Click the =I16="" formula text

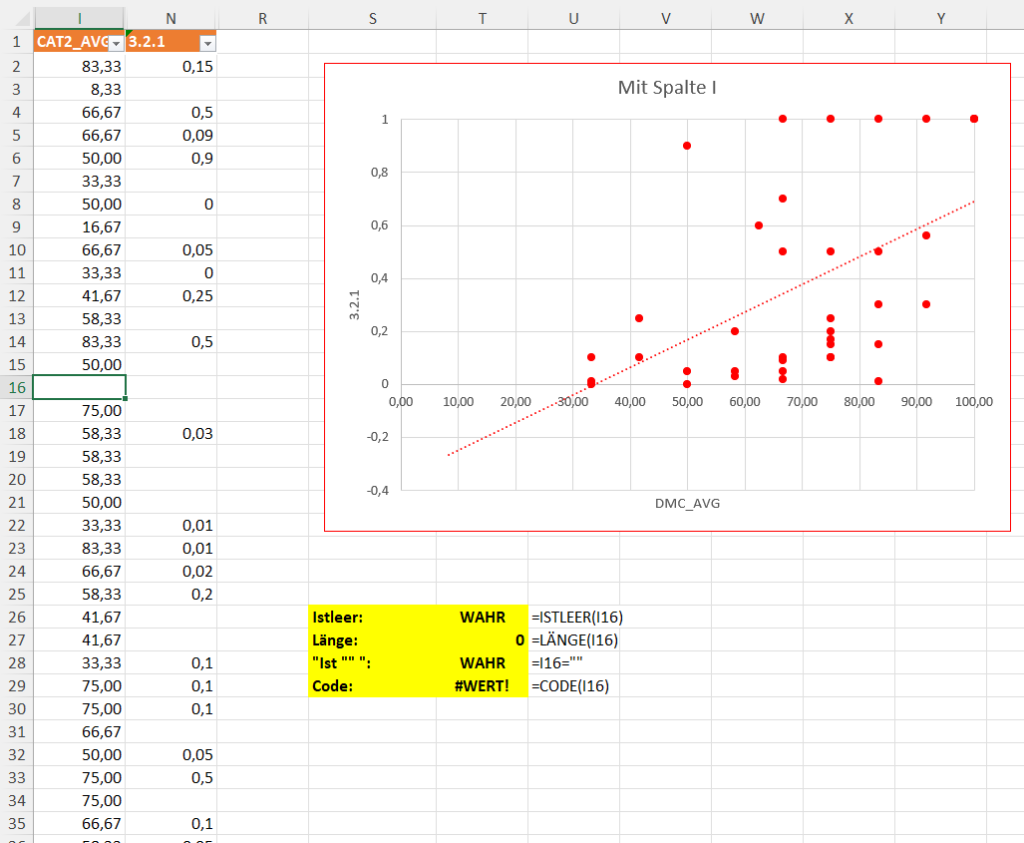[557, 663]
